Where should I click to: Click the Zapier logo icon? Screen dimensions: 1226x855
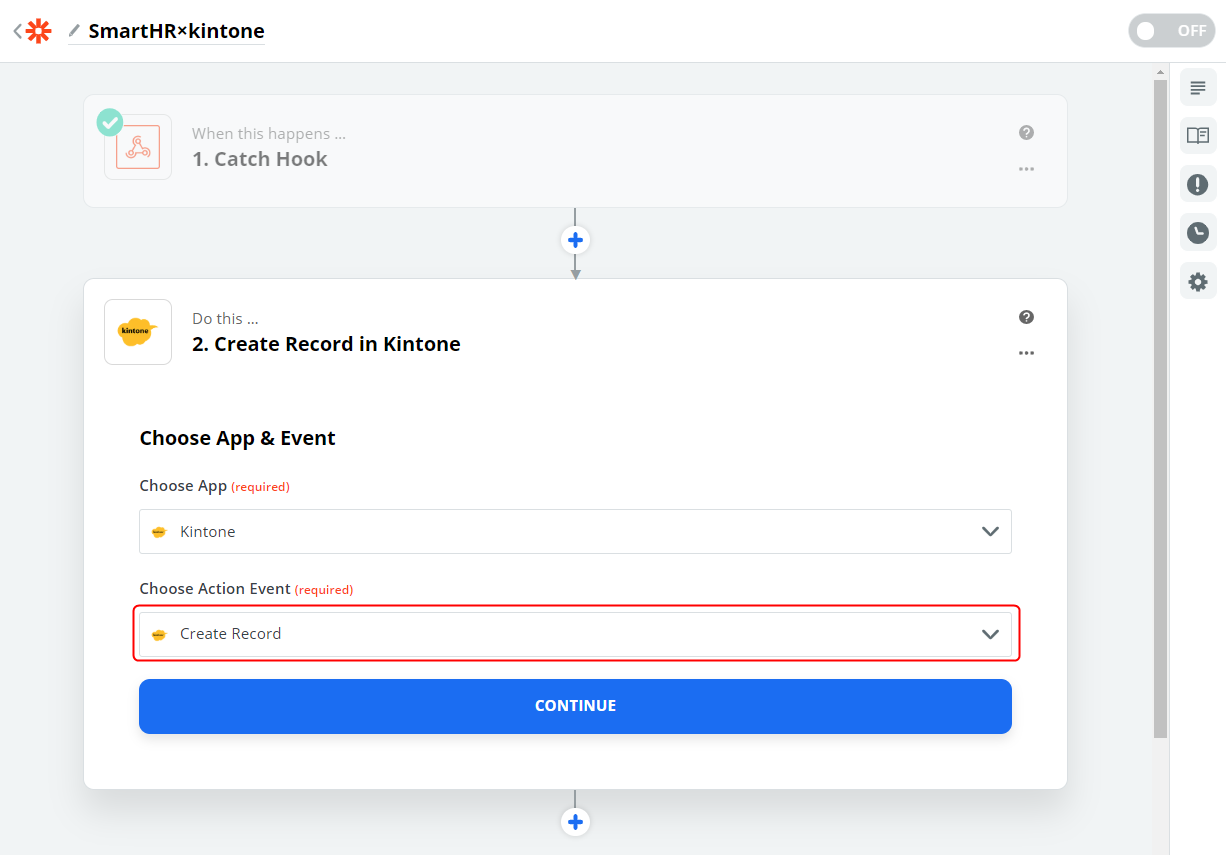coord(38,31)
